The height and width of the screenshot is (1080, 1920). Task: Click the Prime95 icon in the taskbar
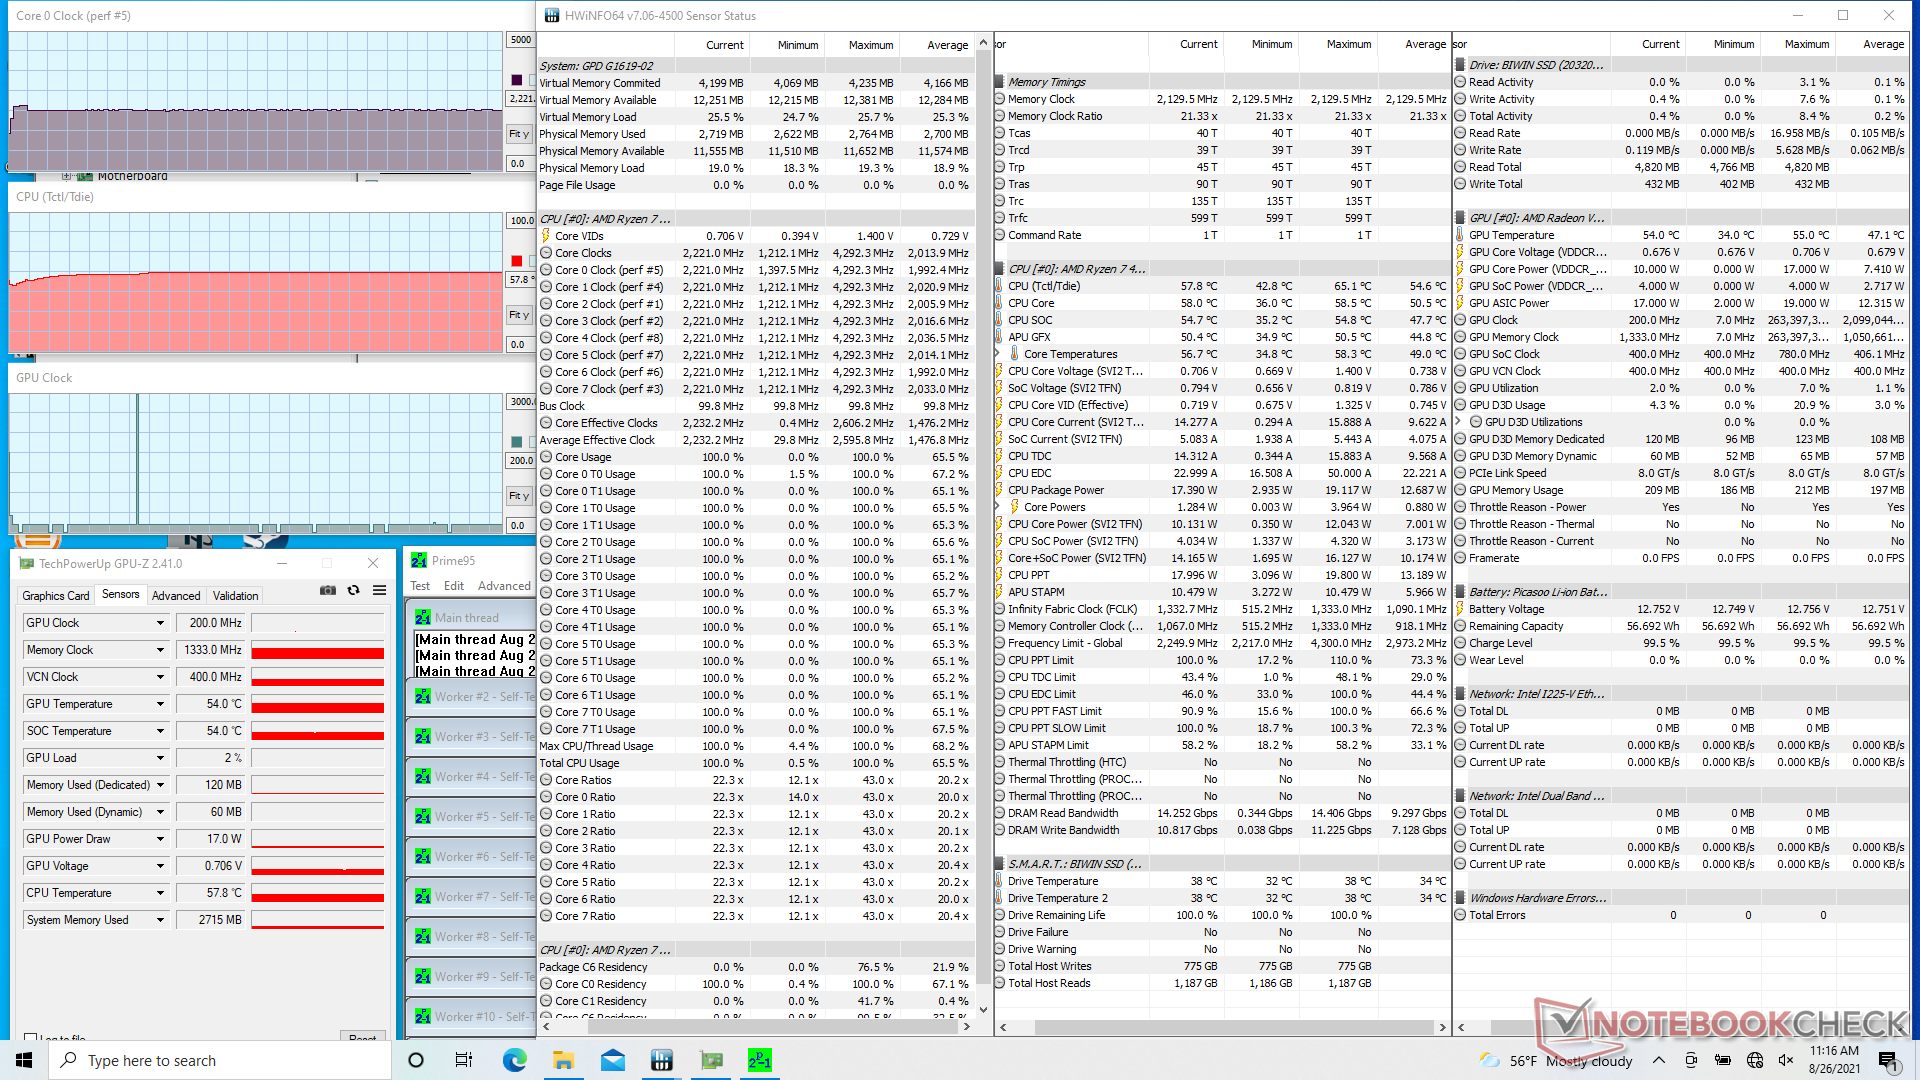click(760, 1060)
